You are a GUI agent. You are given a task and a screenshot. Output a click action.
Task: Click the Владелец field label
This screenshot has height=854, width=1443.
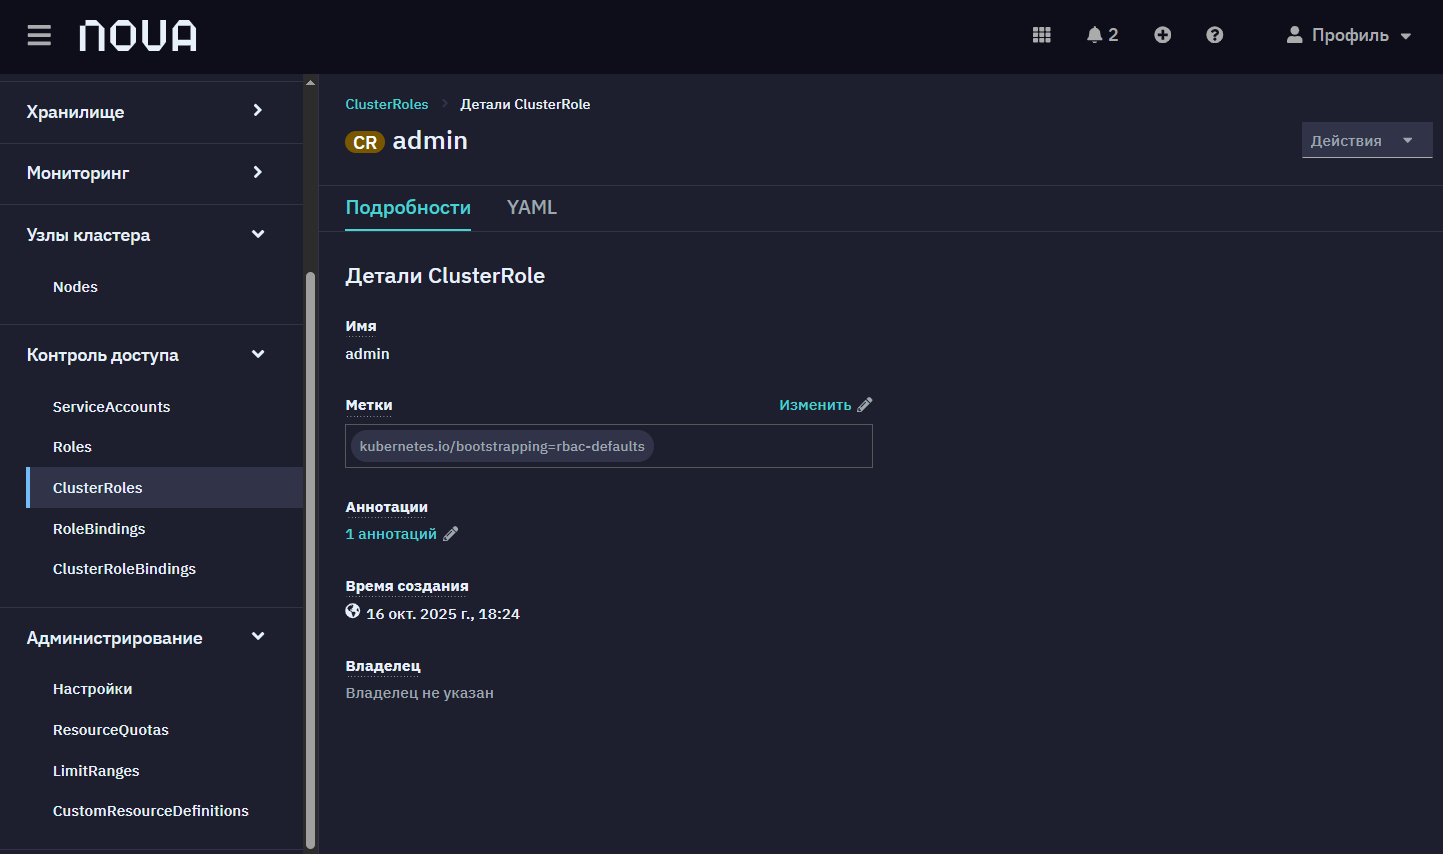pos(383,666)
